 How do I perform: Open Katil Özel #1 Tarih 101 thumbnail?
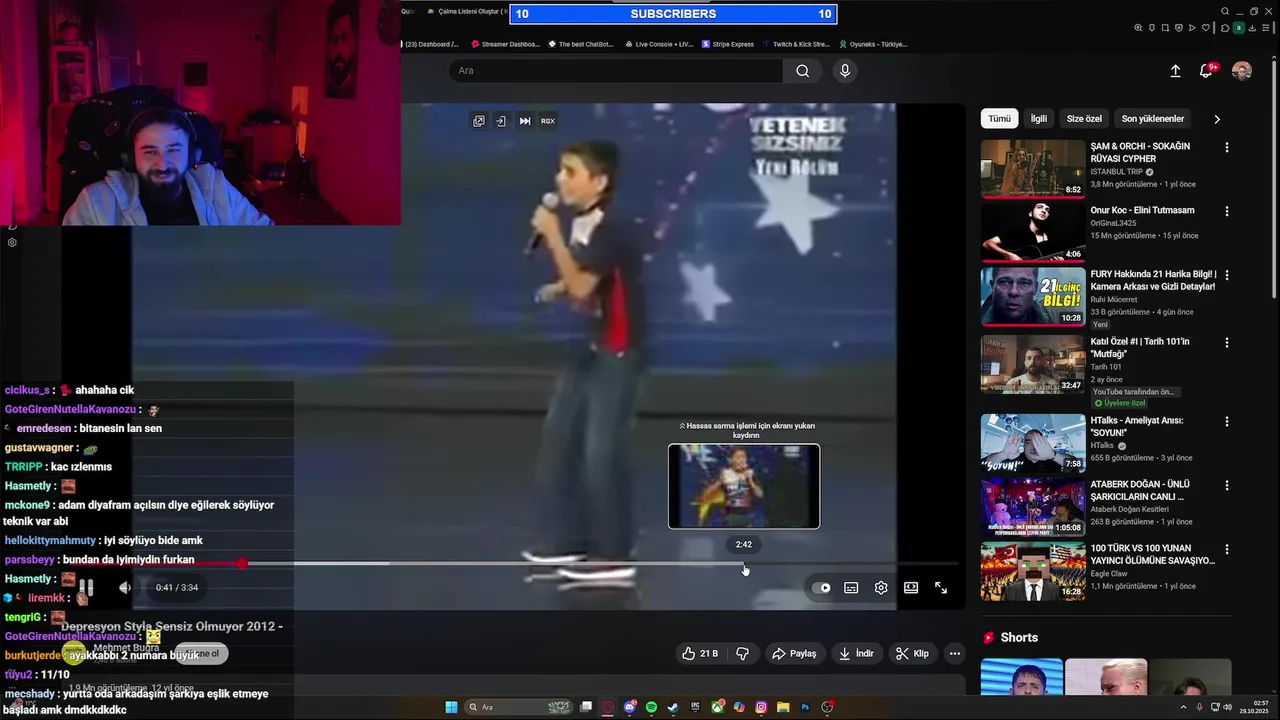(x=1032, y=364)
